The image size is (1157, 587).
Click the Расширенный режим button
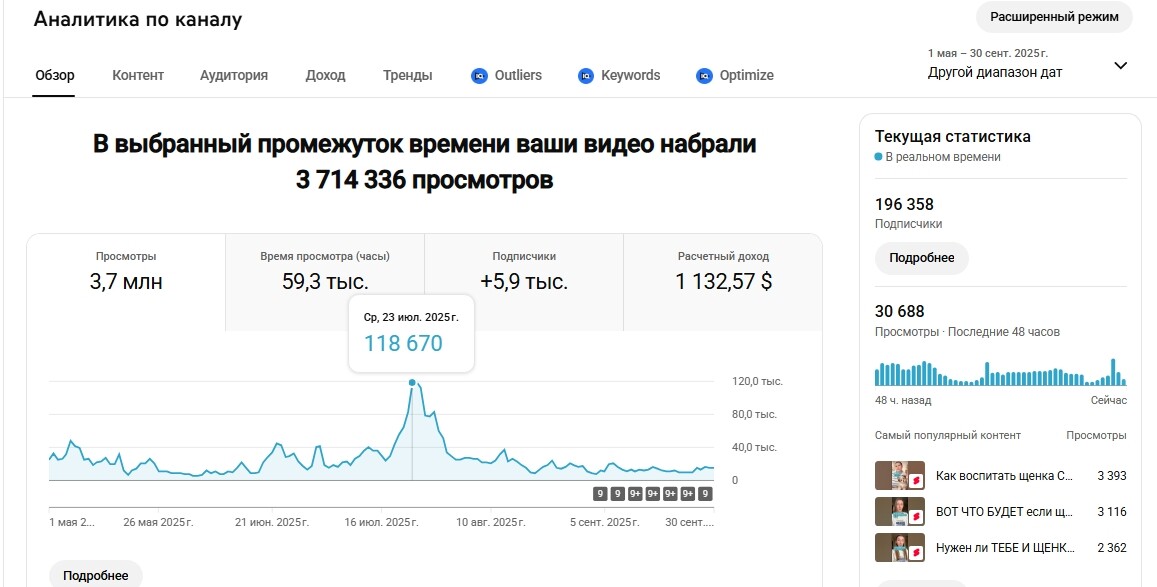(x=1054, y=17)
